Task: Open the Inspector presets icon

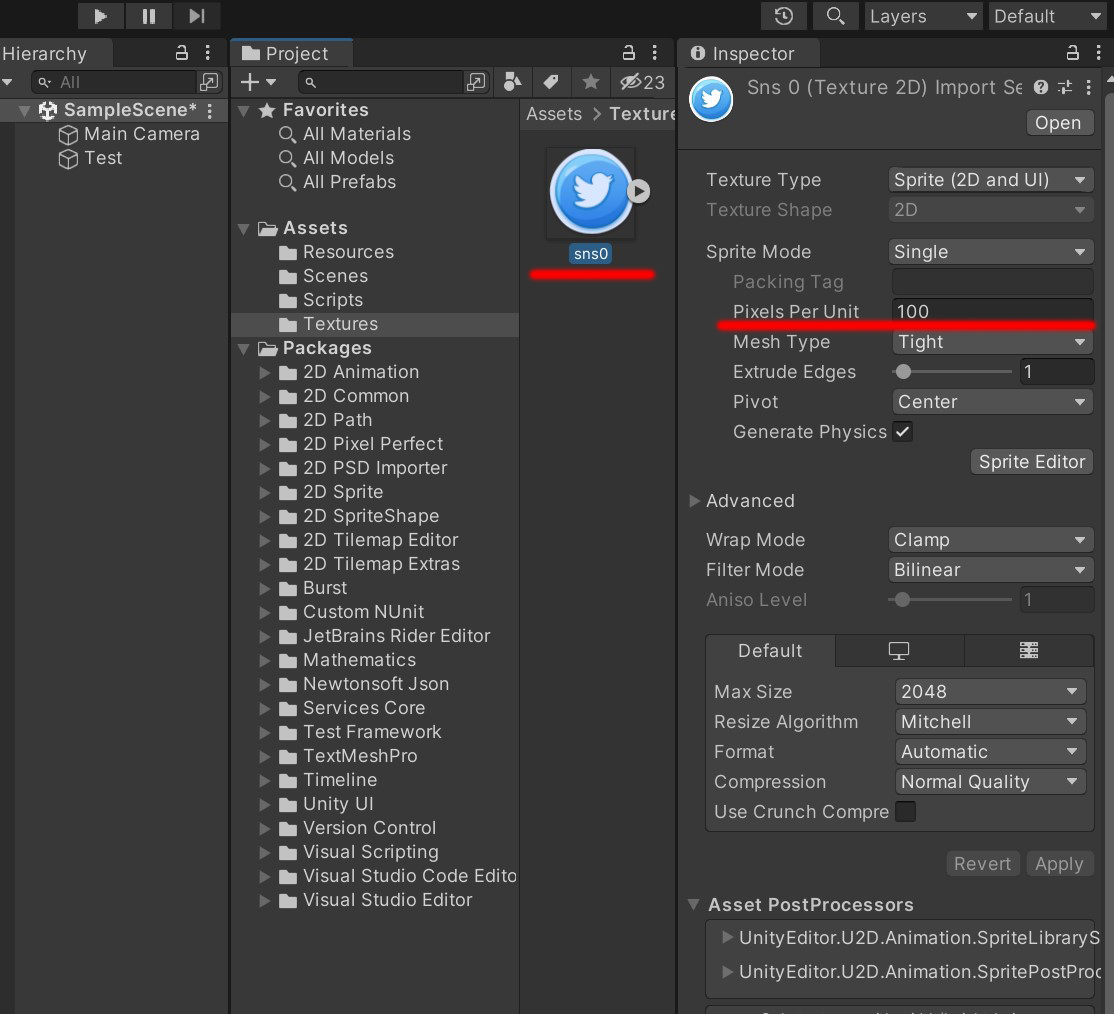Action: 1064,87
